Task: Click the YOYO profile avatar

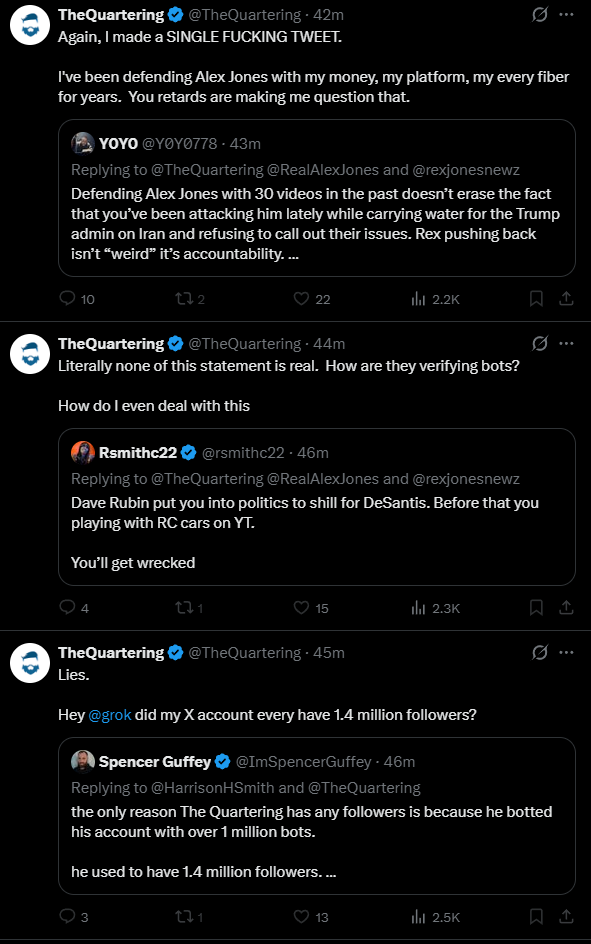Action: click(x=82, y=143)
